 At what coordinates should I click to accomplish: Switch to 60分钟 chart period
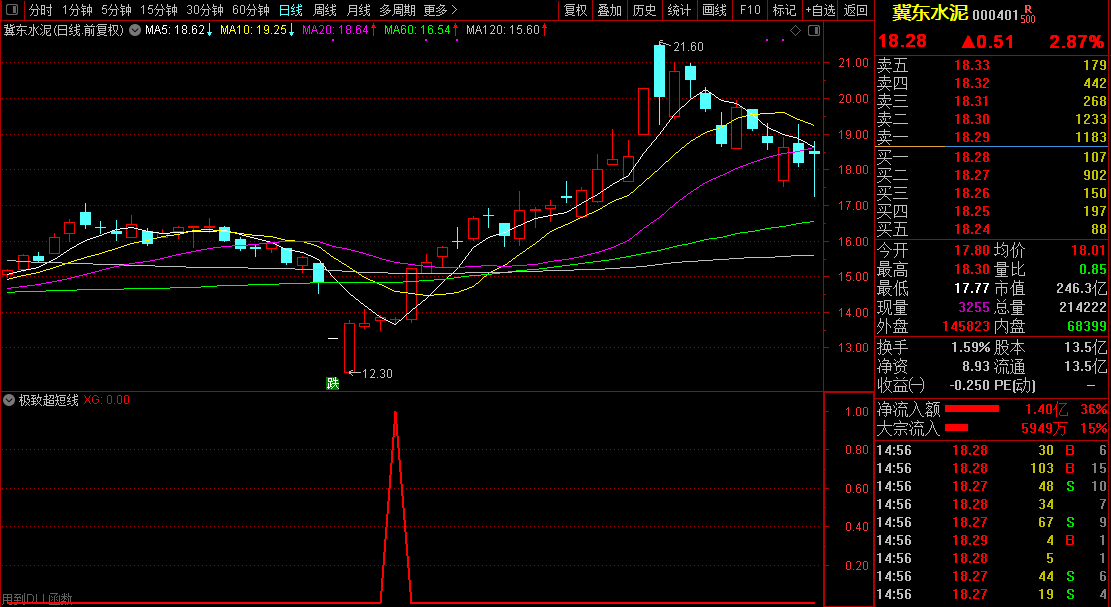pos(251,10)
